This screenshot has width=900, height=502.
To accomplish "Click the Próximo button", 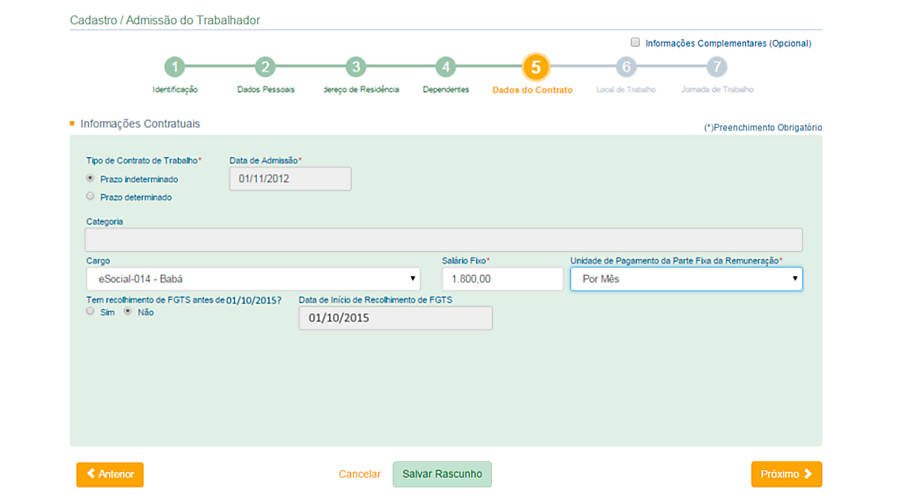I will [x=786, y=474].
